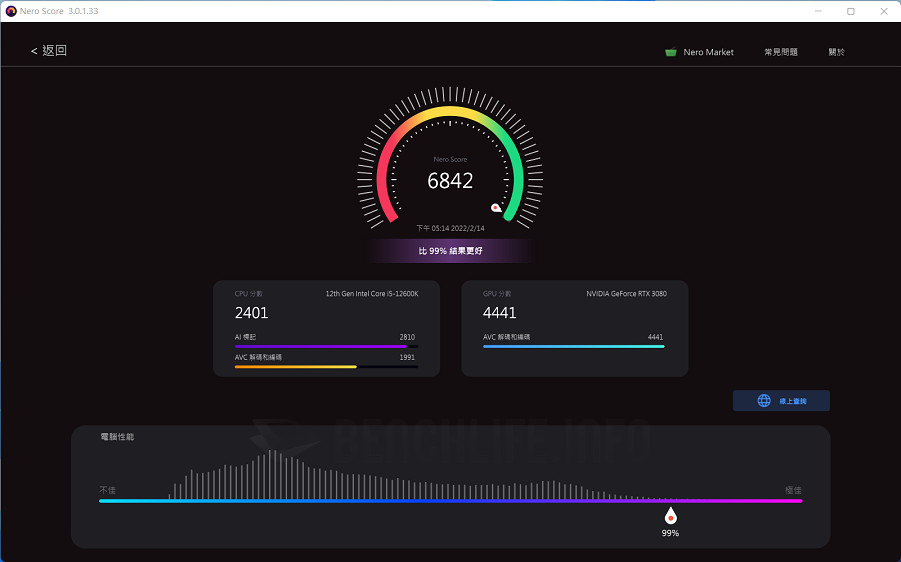Screen dimensions: 901x562
Task: Click the Nero Score app icon in title bar
Action: [11, 11]
